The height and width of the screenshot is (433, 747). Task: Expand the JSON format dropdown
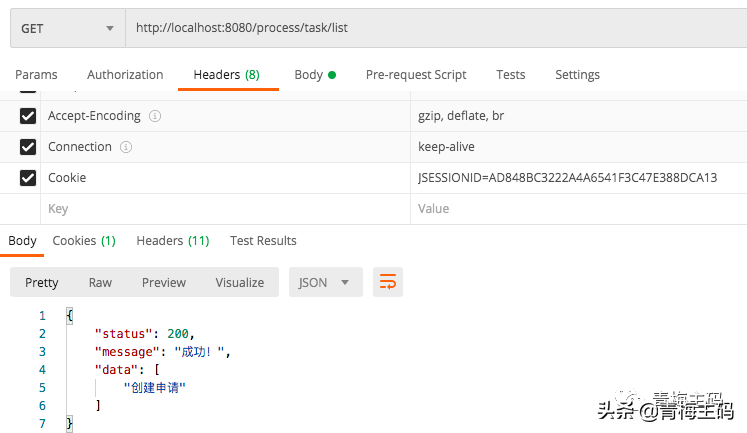point(325,282)
